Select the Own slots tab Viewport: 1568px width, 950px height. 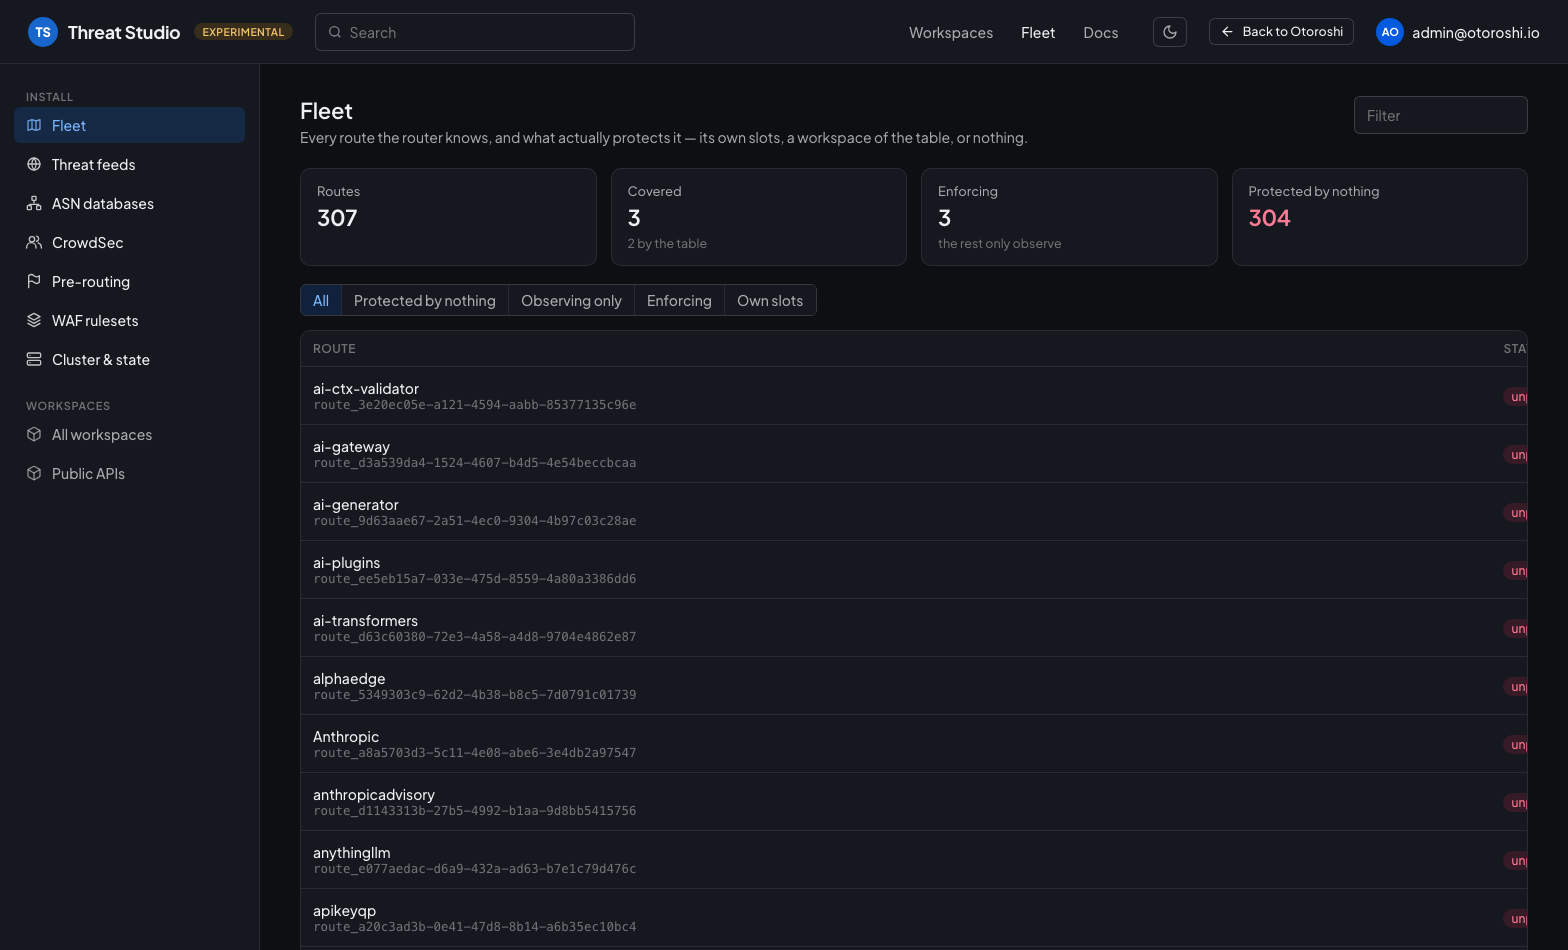[x=770, y=300]
